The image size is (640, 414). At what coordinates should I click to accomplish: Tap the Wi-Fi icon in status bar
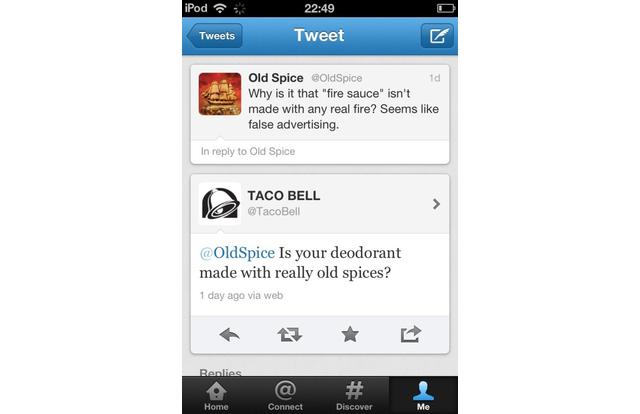[x=220, y=8]
